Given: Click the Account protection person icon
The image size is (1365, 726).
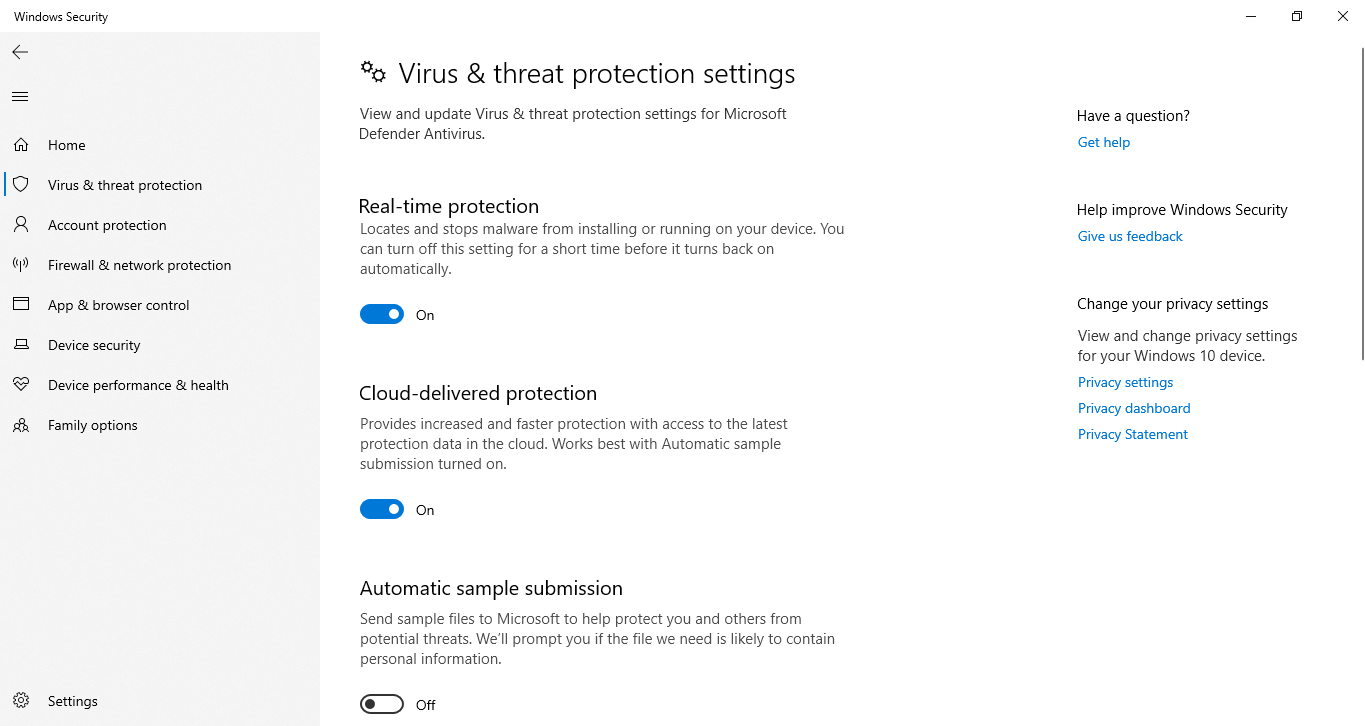Looking at the screenshot, I should (x=21, y=225).
